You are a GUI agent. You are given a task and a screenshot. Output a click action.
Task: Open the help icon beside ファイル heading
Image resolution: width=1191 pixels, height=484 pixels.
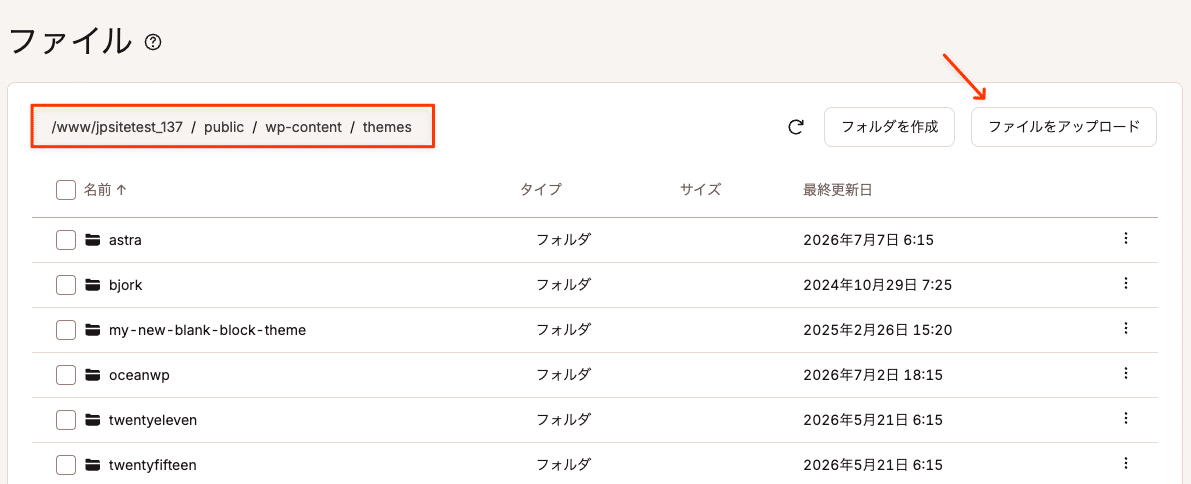click(153, 43)
